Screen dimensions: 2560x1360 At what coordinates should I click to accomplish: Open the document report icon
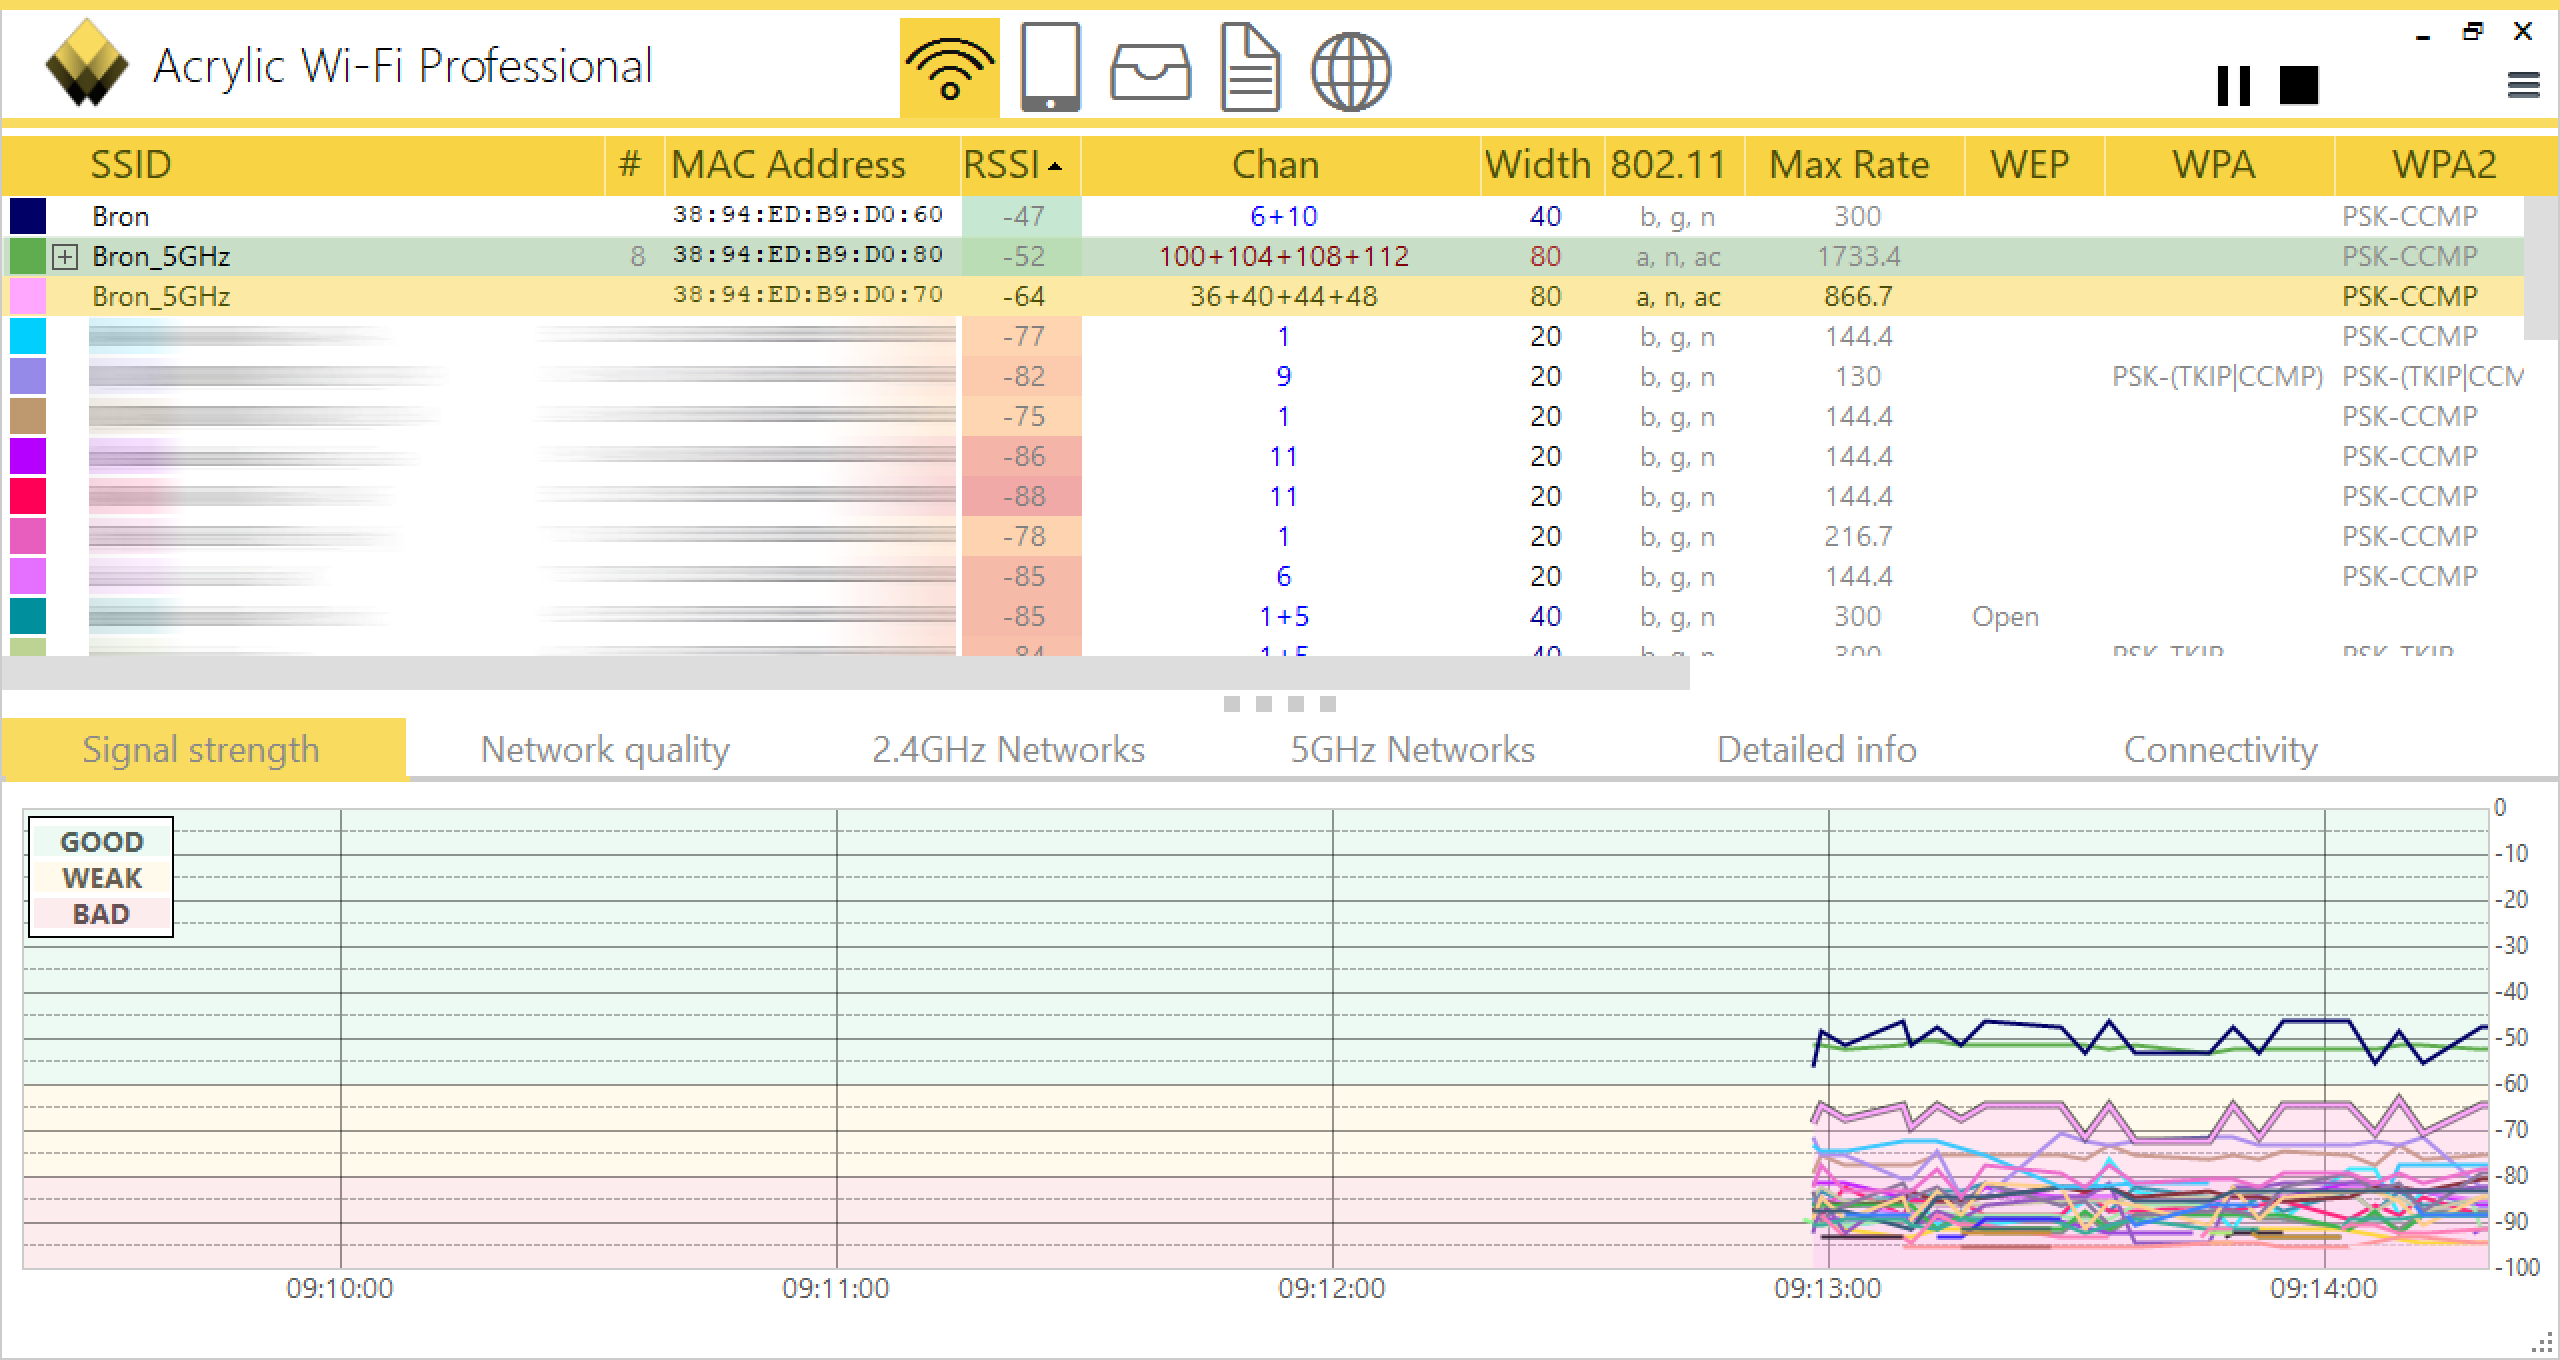1250,68
